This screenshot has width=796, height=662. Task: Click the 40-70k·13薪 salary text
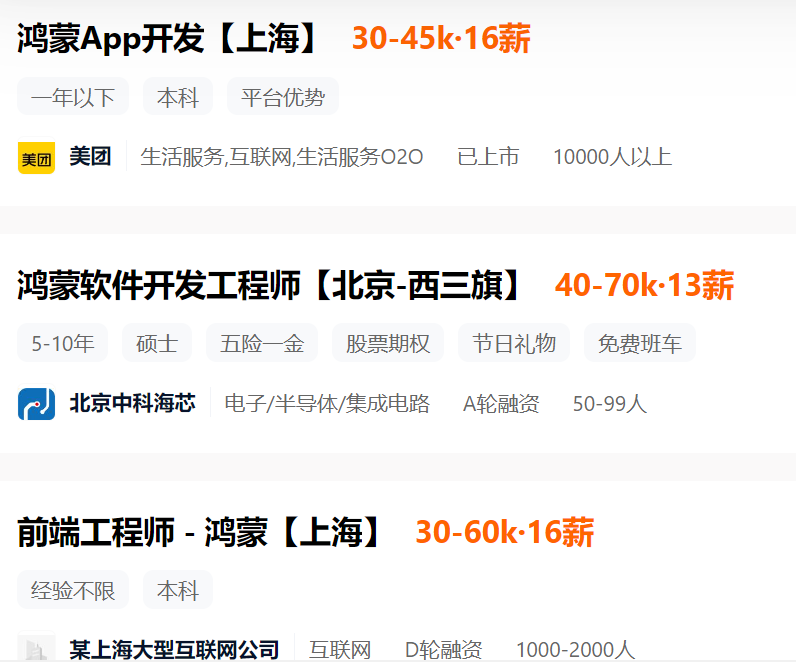[x=644, y=285]
